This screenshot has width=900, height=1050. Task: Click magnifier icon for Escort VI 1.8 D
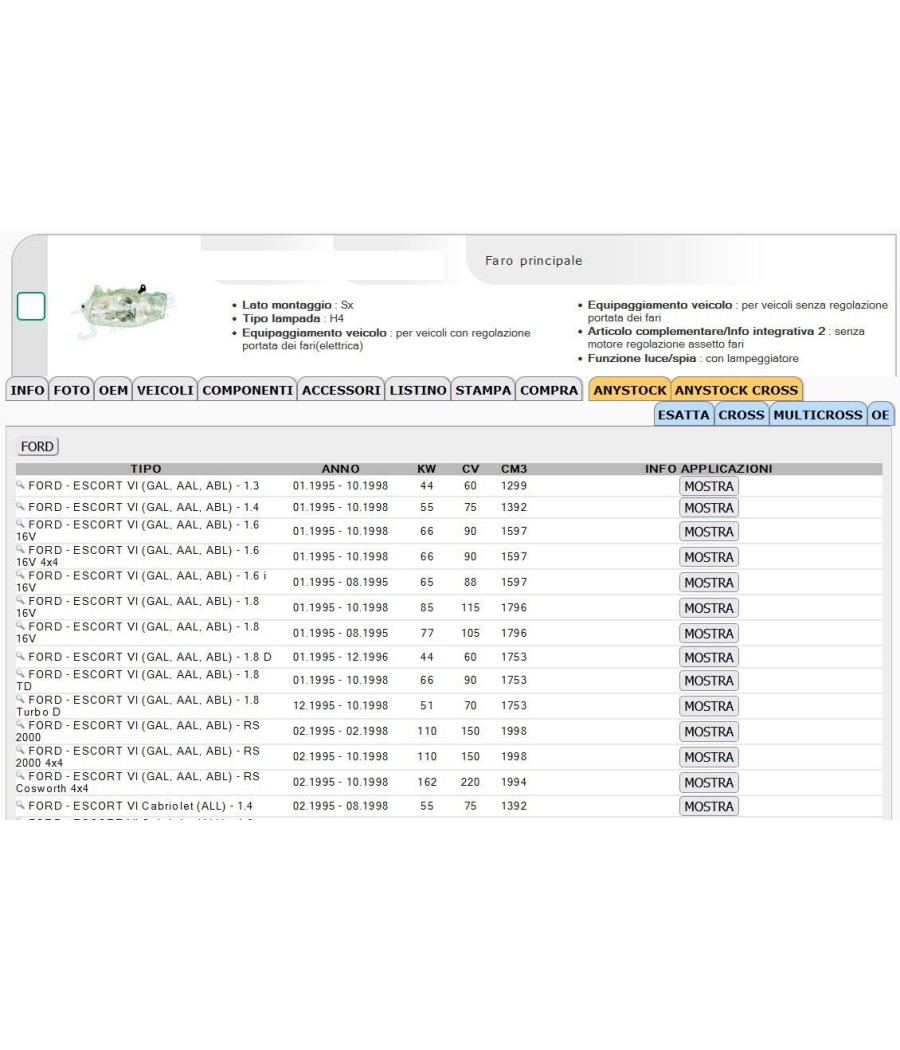pyautogui.click(x=20, y=656)
